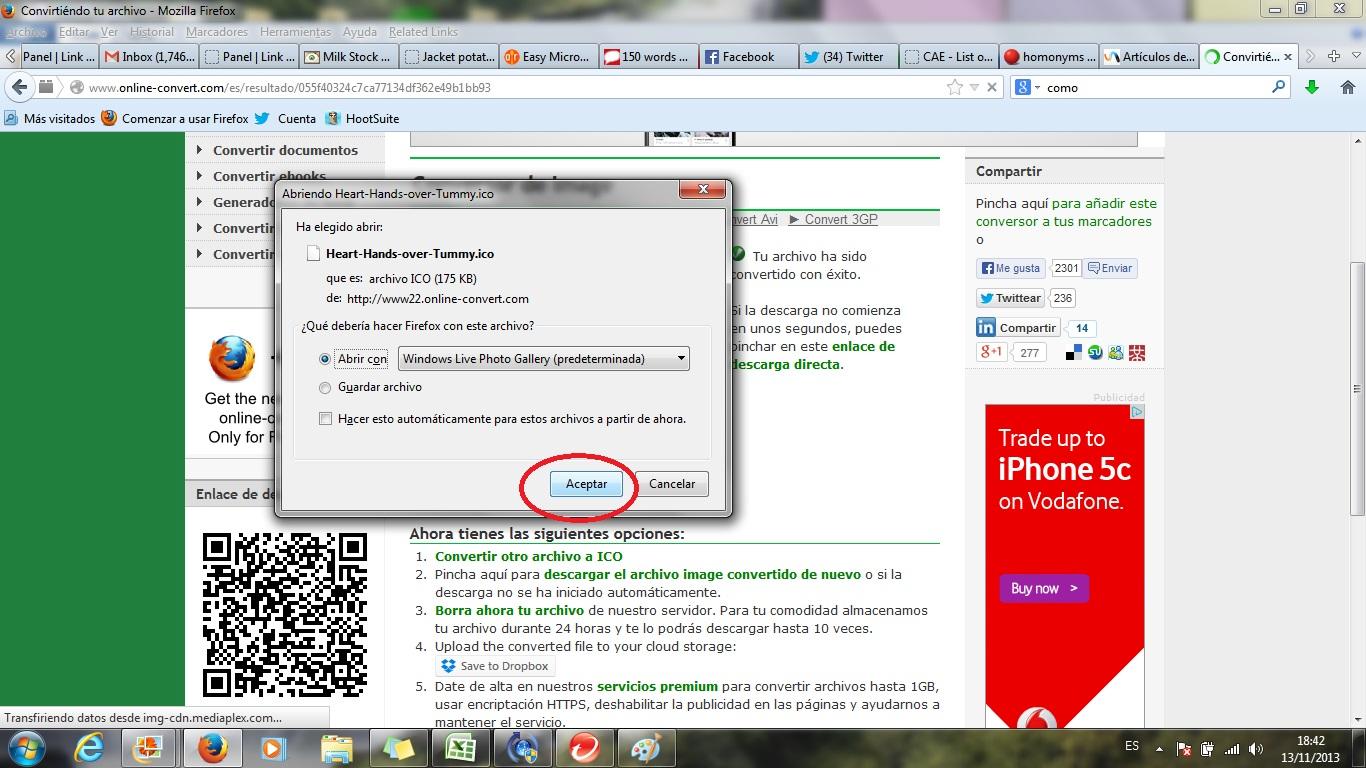Click the Save to Dropbox button
The image size is (1366, 768).
click(x=495, y=666)
